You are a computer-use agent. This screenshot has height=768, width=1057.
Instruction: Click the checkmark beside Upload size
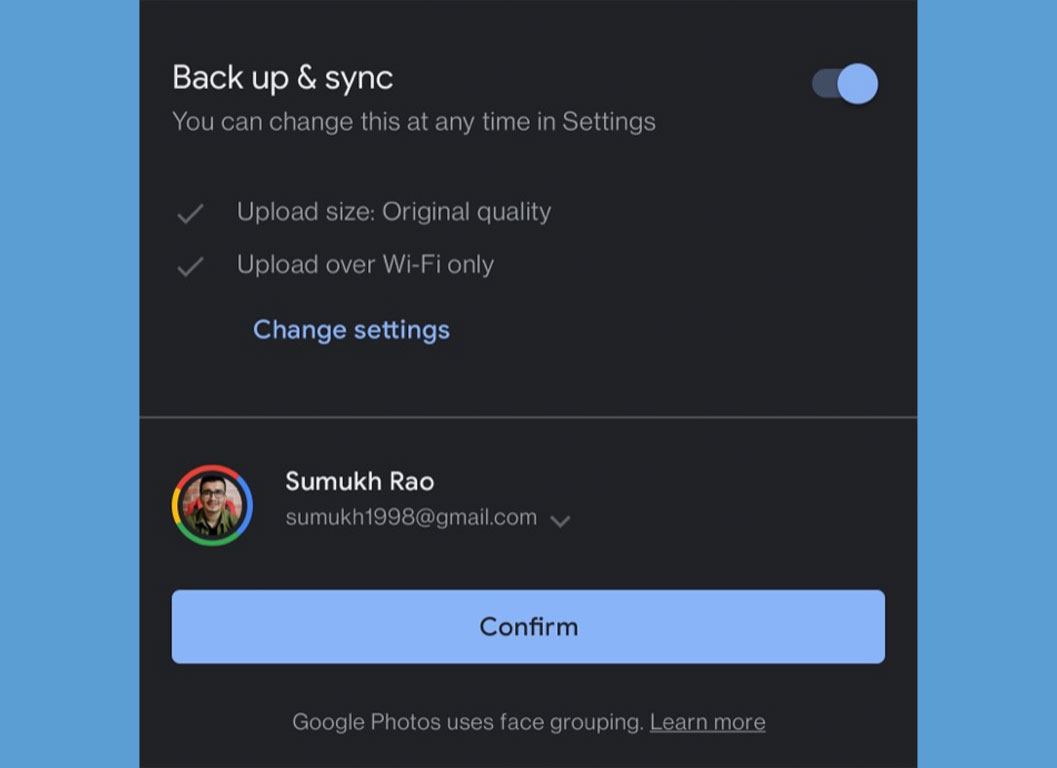pyautogui.click(x=190, y=213)
